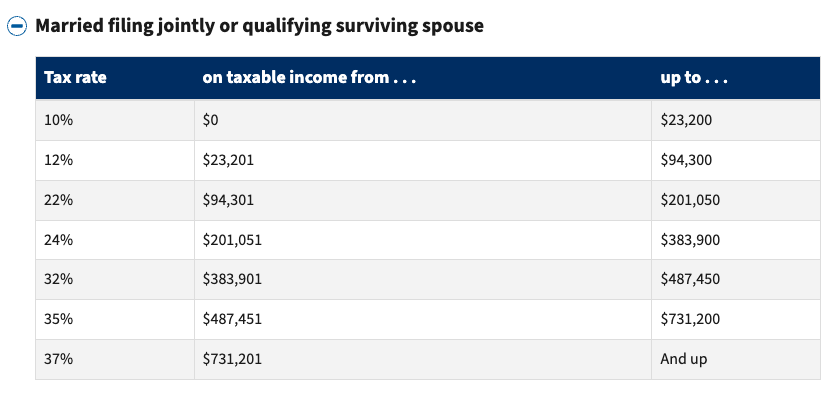Select the 24% tax rate cell
This screenshot has height=400, width=830.
[59, 239]
